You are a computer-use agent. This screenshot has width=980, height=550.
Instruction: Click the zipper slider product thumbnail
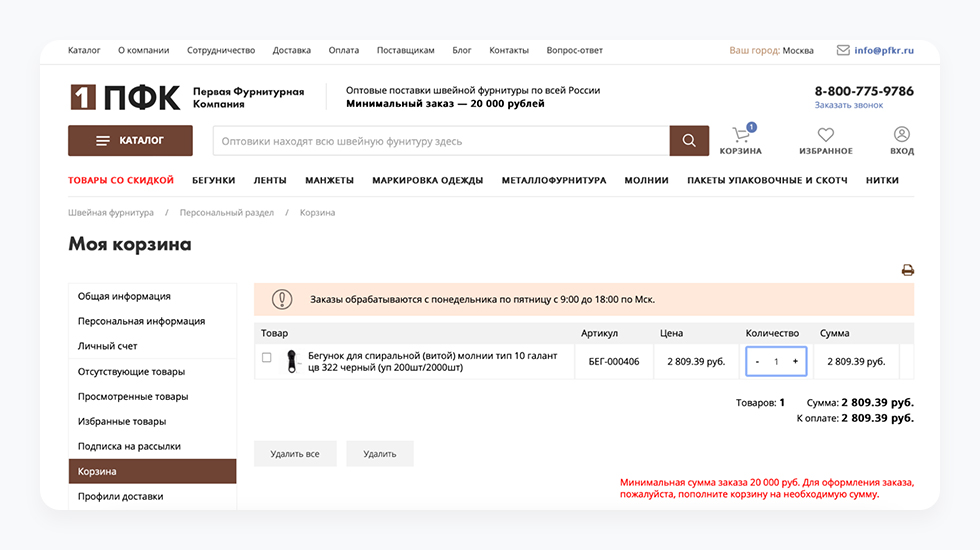click(x=291, y=361)
